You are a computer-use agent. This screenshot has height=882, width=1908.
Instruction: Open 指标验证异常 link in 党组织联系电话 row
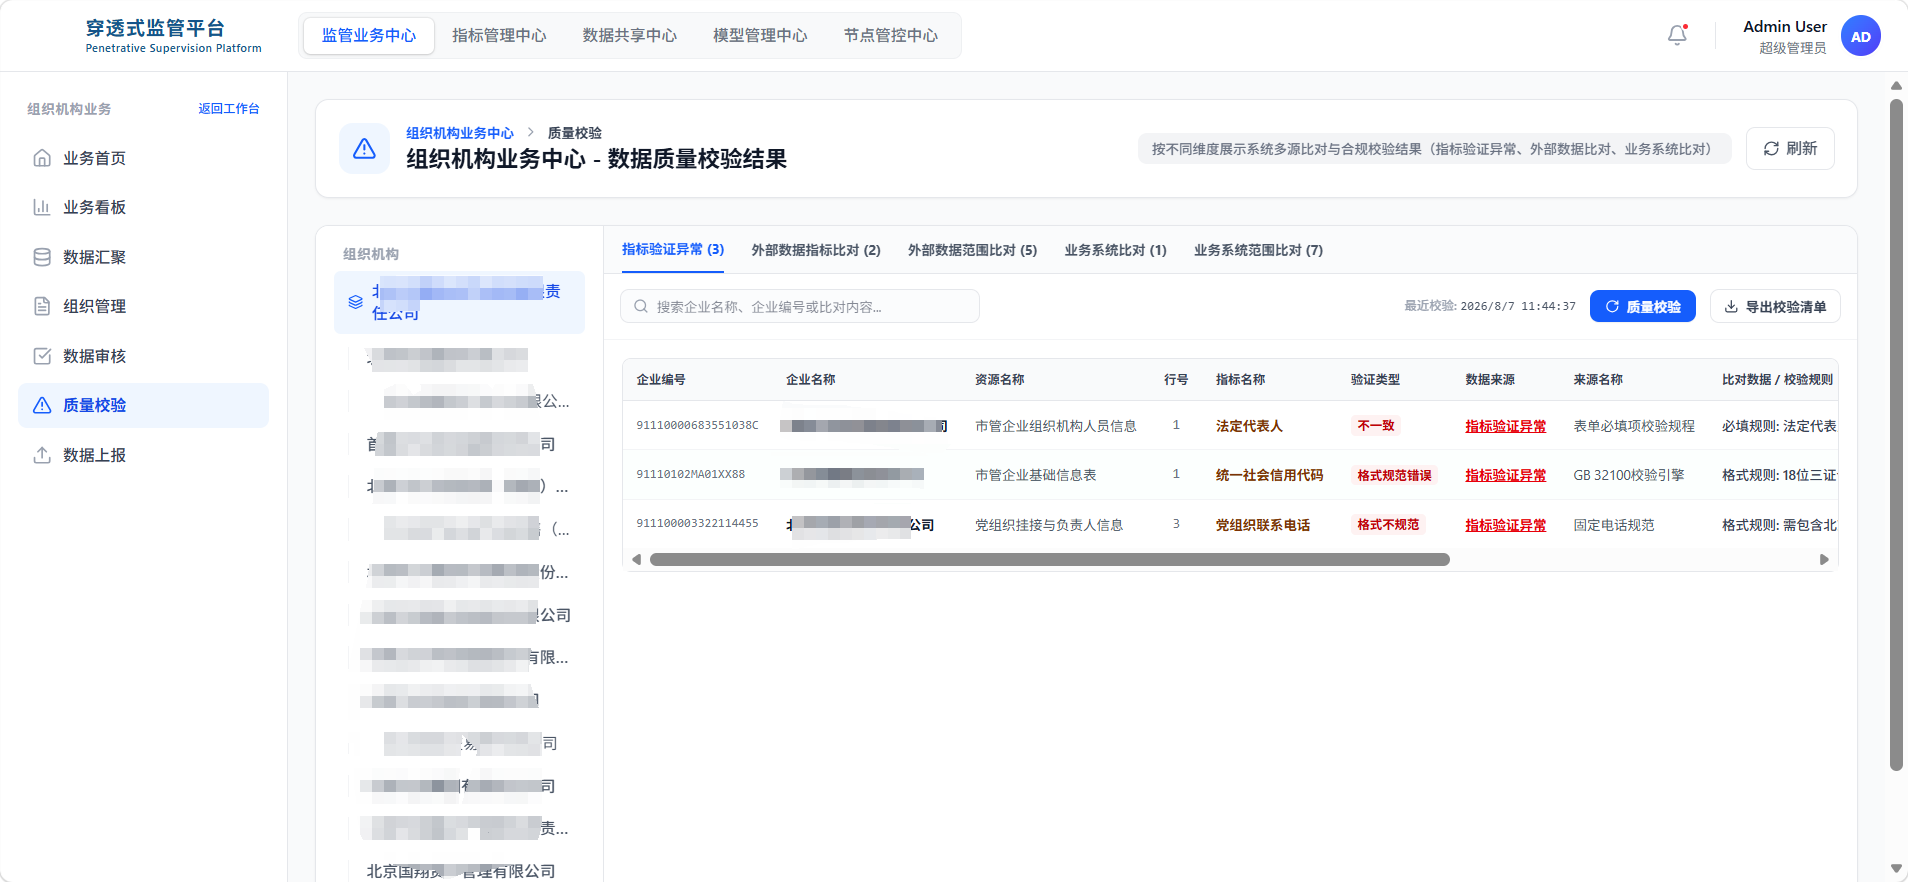(1505, 525)
